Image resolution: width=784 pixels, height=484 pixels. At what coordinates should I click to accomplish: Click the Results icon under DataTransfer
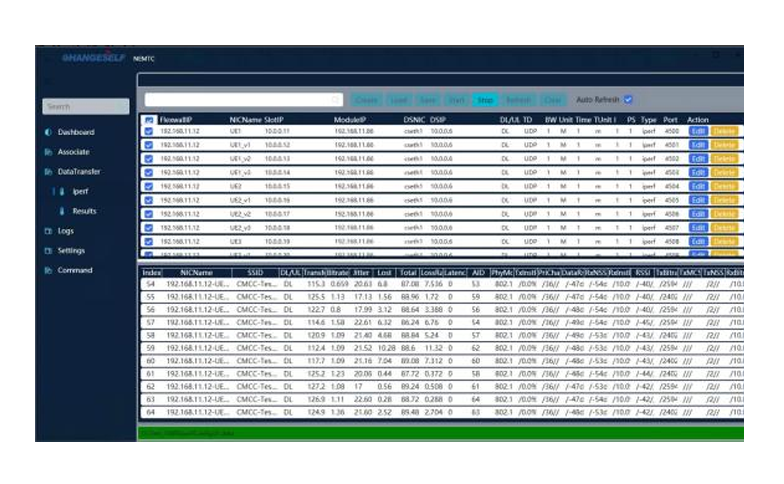click(x=62, y=211)
